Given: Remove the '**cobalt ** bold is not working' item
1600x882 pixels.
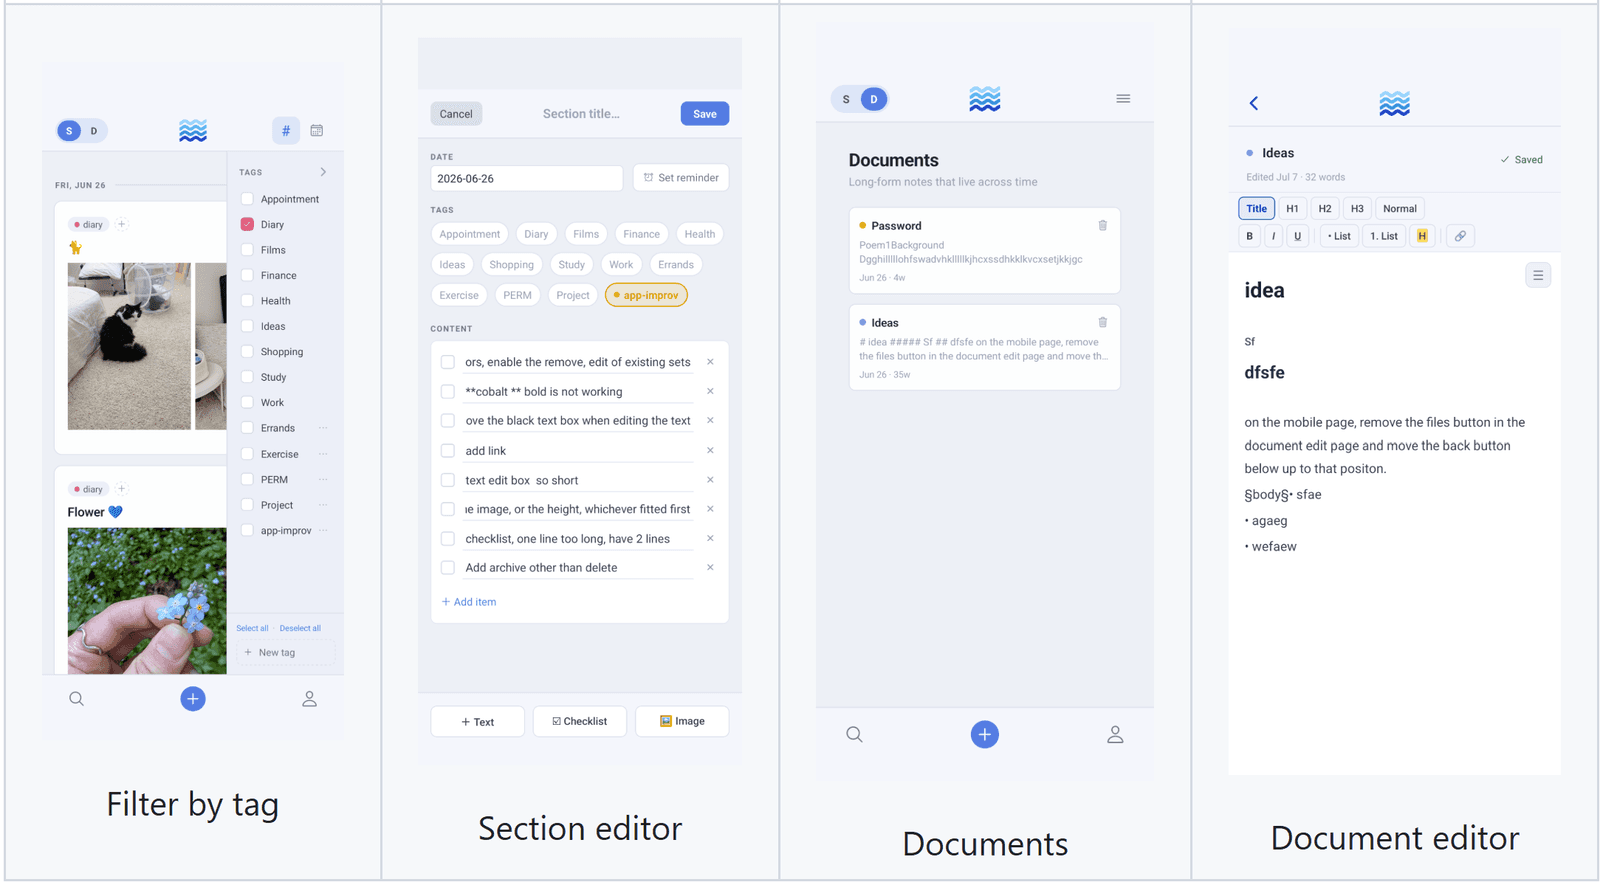Looking at the screenshot, I should point(710,391).
